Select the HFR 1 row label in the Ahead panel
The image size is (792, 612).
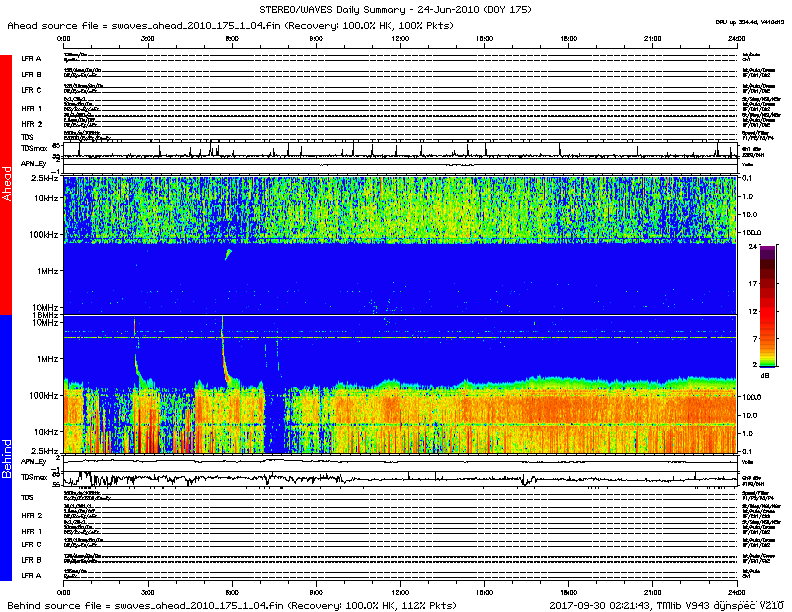(x=32, y=107)
